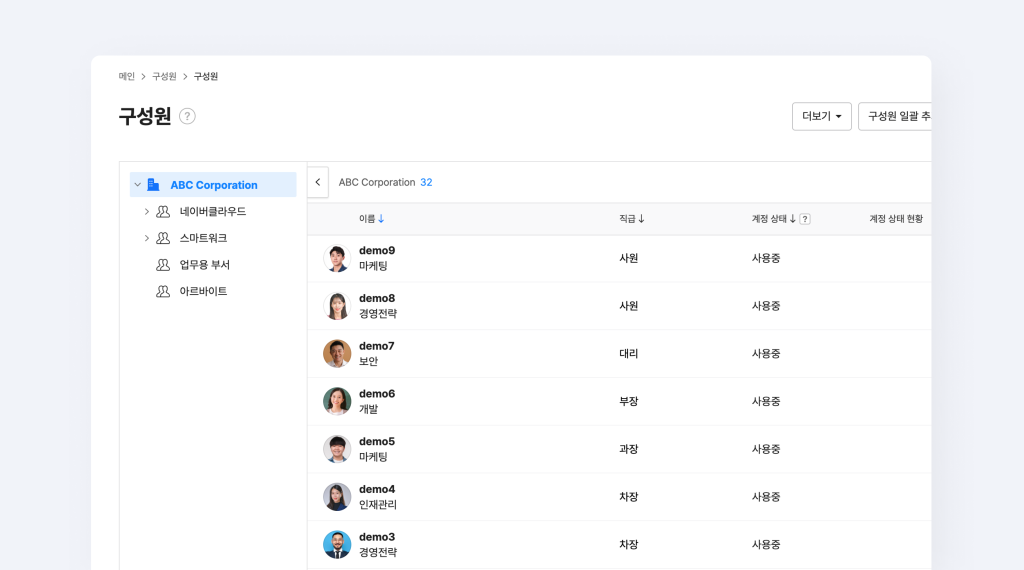Select 아르바이트 in the department tree
Image resolution: width=1024 pixels, height=570 pixels.
[203, 291]
